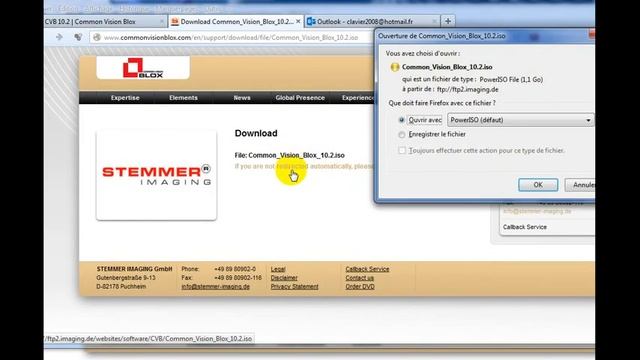Click the Common_Vision_Blox_10.2.iso filename in dialog

pyautogui.click(x=447, y=67)
